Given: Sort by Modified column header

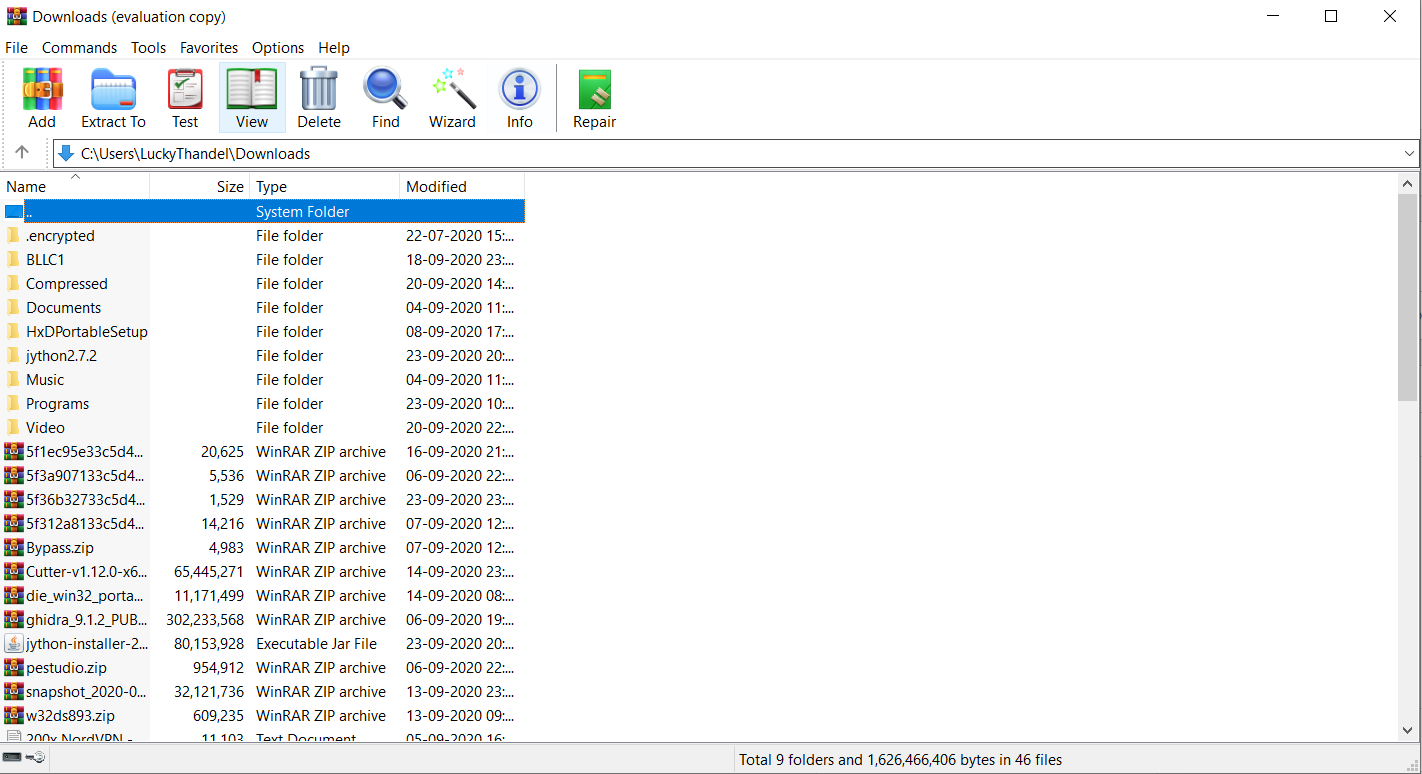Looking at the screenshot, I should (x=462, y=186).
